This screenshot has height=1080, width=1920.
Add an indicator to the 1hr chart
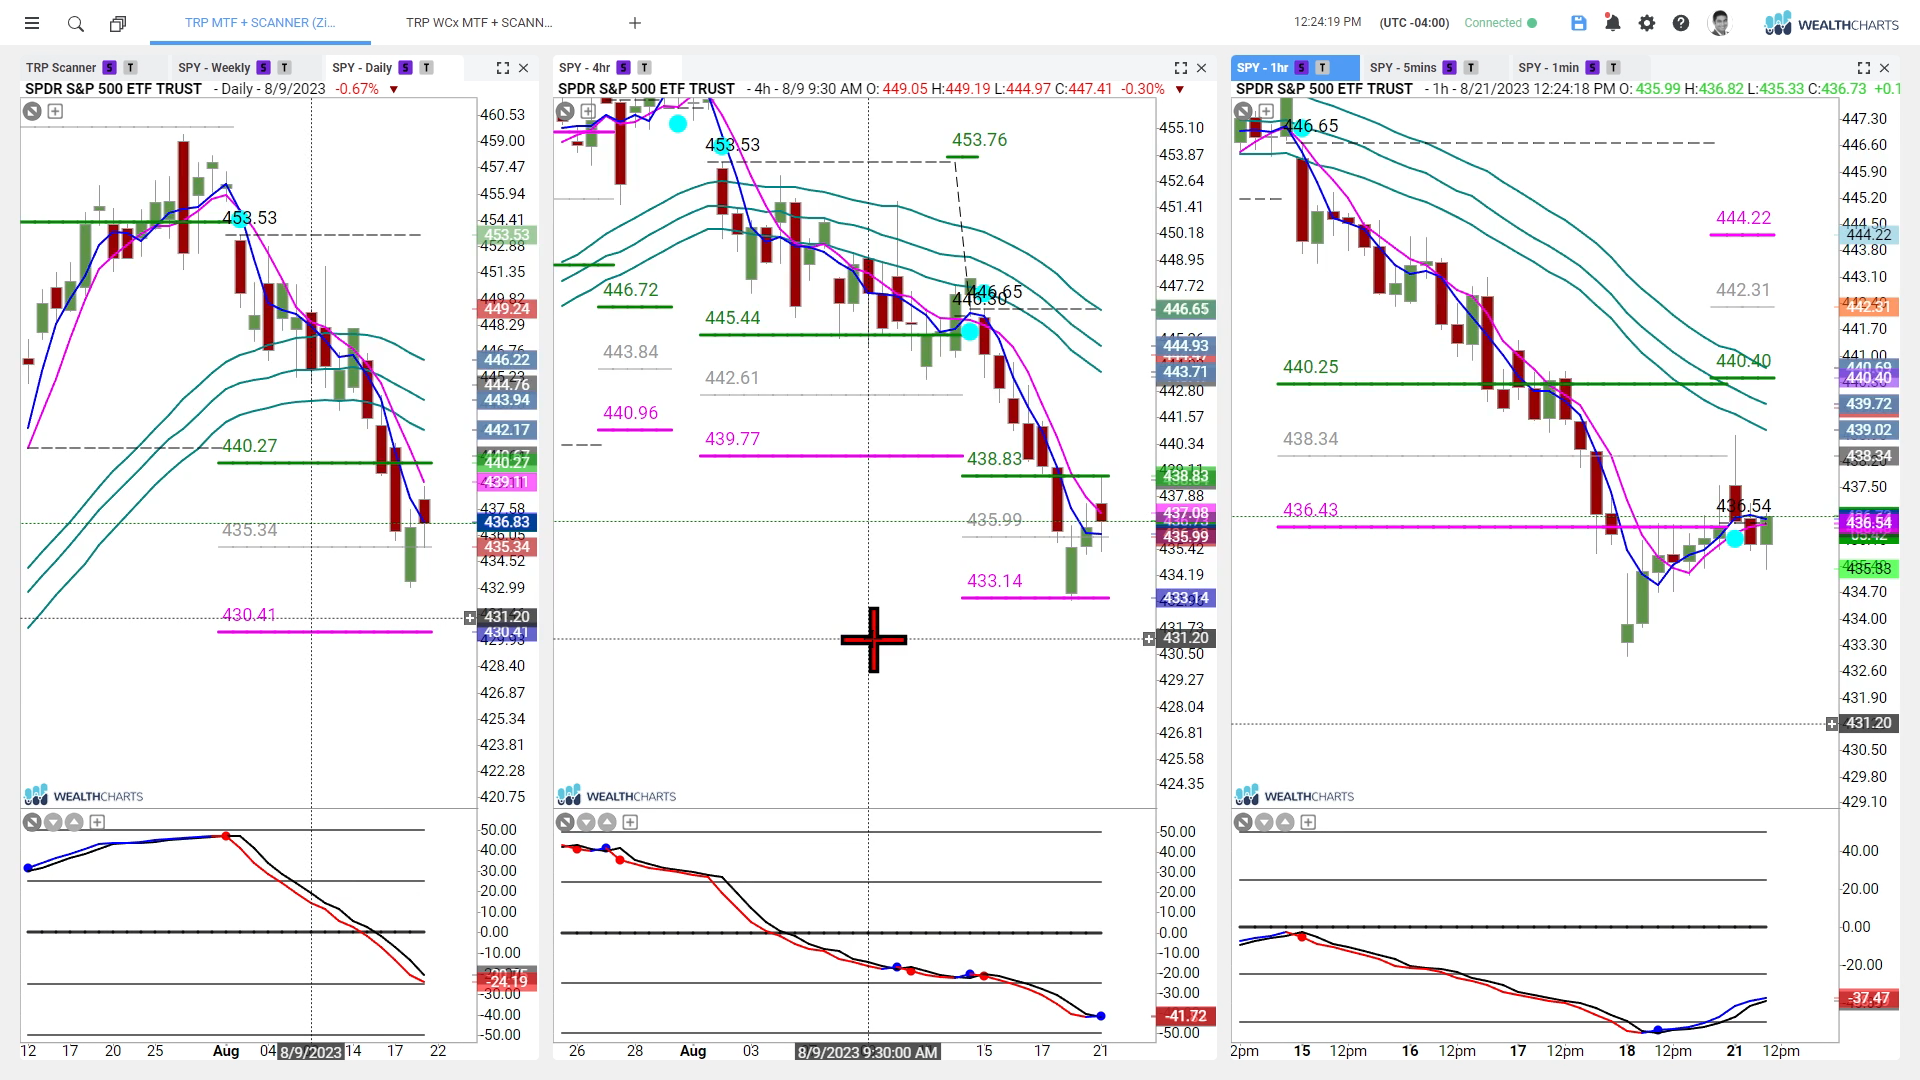1266,111
